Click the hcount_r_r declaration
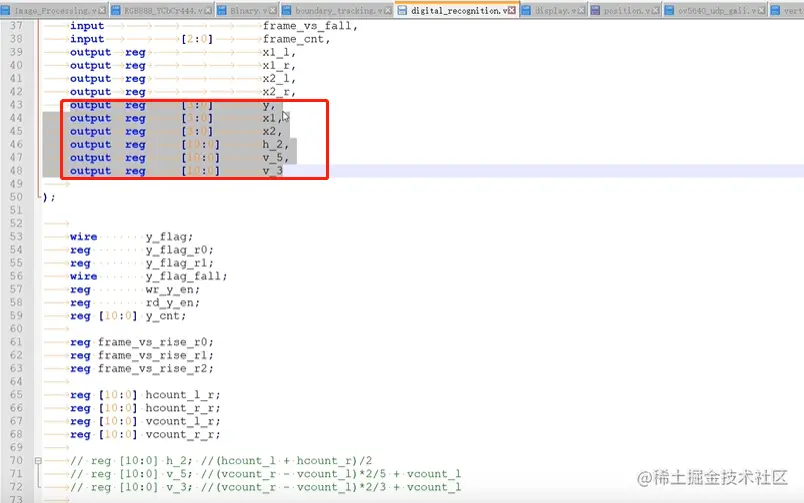 (183, 408)
